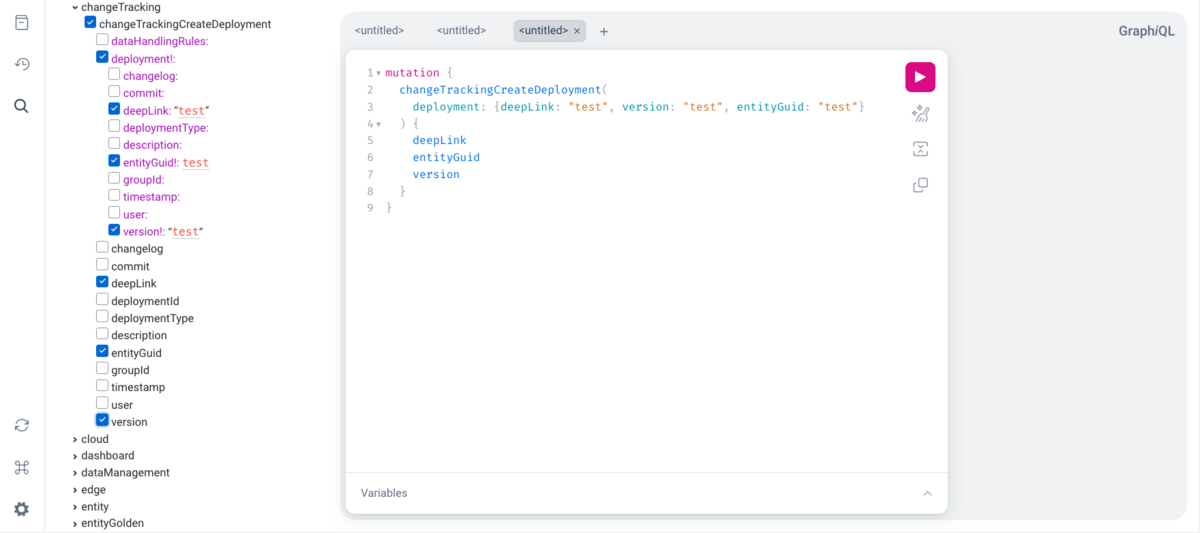Open the documentation explorer sidebar icon
The height and width of the screenshot is (533, 1200).
[x=21, y=22]
